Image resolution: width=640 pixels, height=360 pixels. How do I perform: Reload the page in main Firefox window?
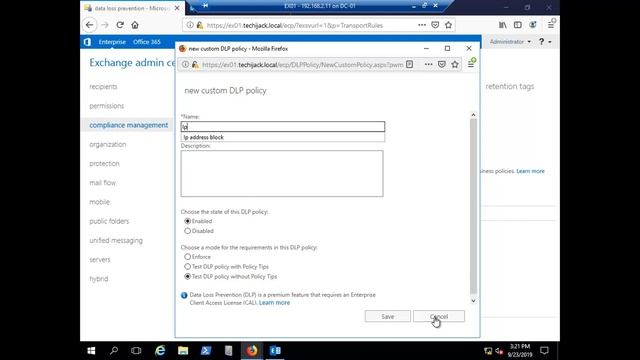tap(120, 25)
